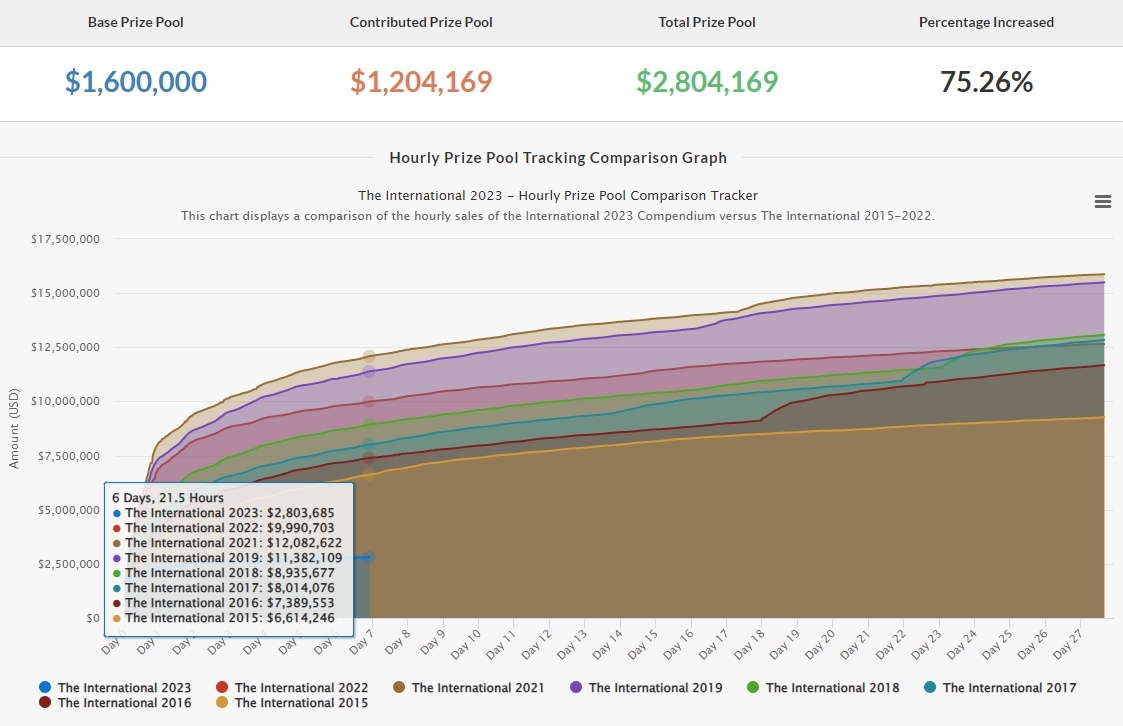Click the $1,600,000 base prize pool value

tap(136, 82)
